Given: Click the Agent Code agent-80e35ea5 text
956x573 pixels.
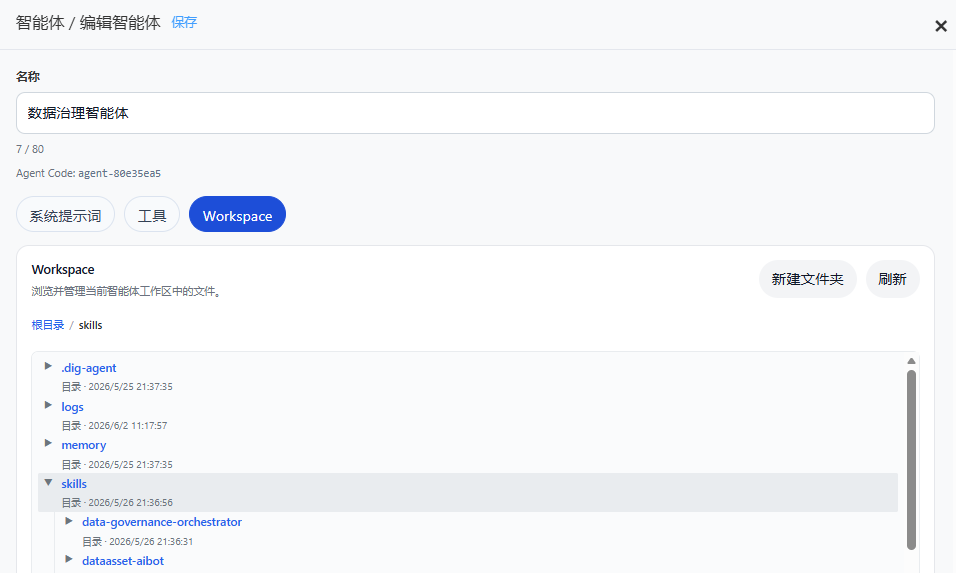Looking at the screenshot, I should [88, 173].
